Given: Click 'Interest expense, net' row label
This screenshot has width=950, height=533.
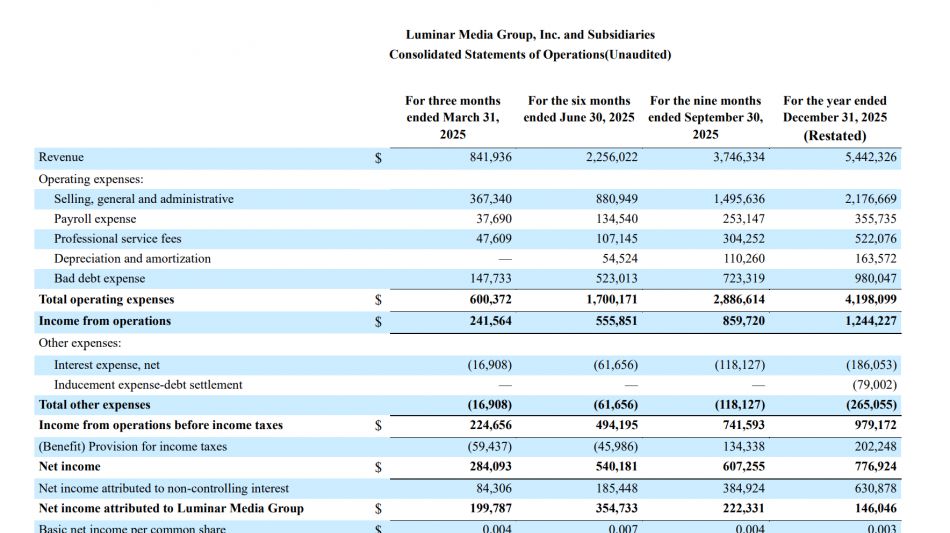Looking at the screenshot, I should tap(107, 365).
